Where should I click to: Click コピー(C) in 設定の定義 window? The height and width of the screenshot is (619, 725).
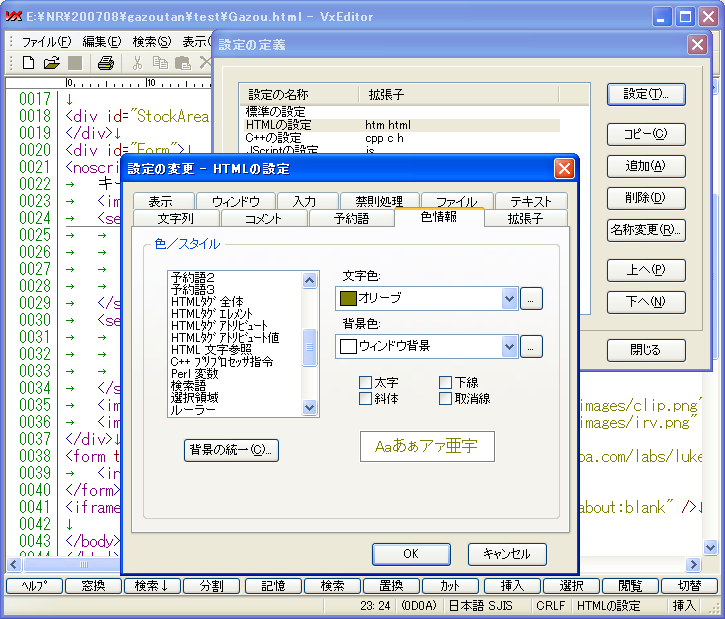(x=646, y=134)
